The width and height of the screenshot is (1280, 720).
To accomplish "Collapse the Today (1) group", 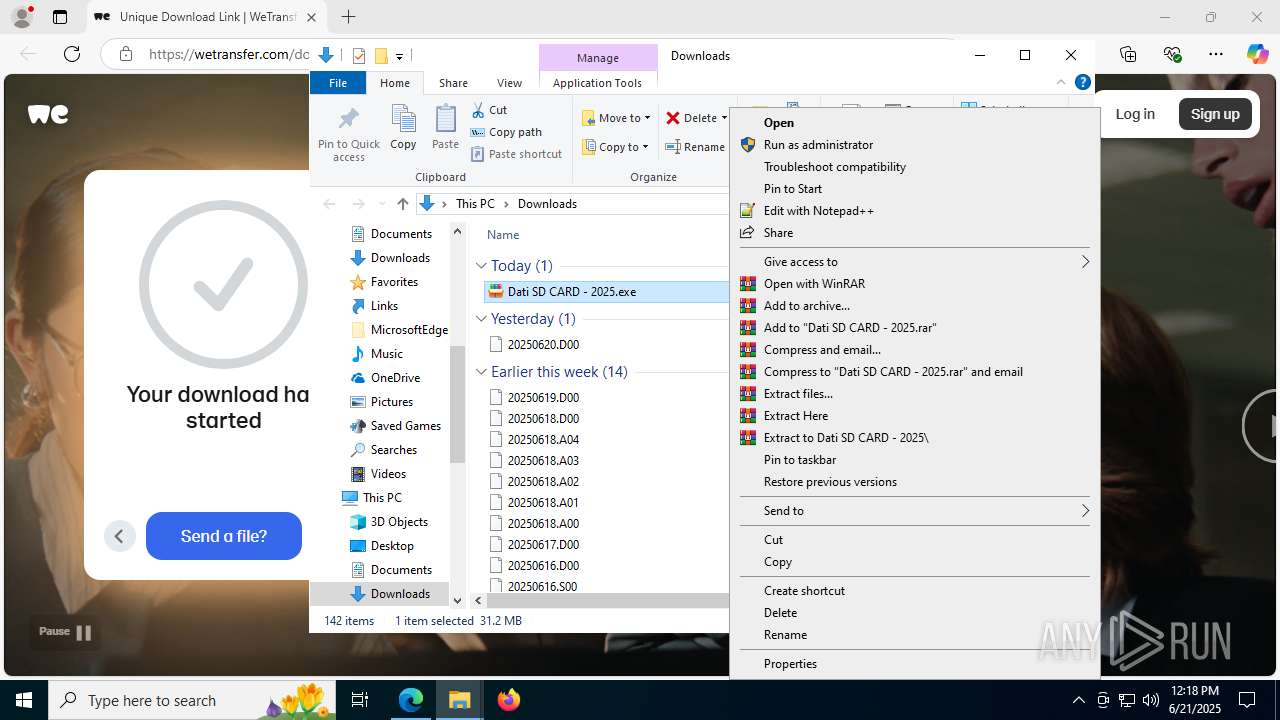I will coord(481,266).
